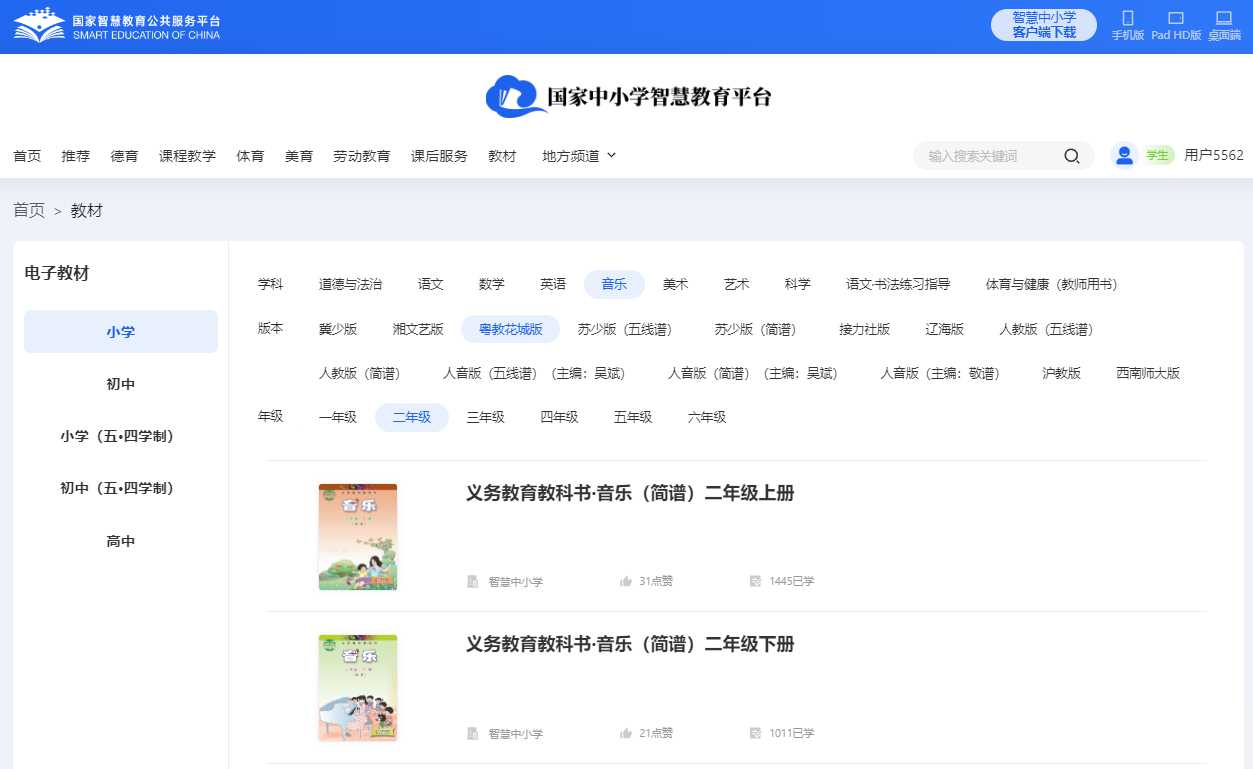Screen dimensions: 1253x769
Task: Click the 已学 icon for 二年级下册
Action: (x=756, y=733)
